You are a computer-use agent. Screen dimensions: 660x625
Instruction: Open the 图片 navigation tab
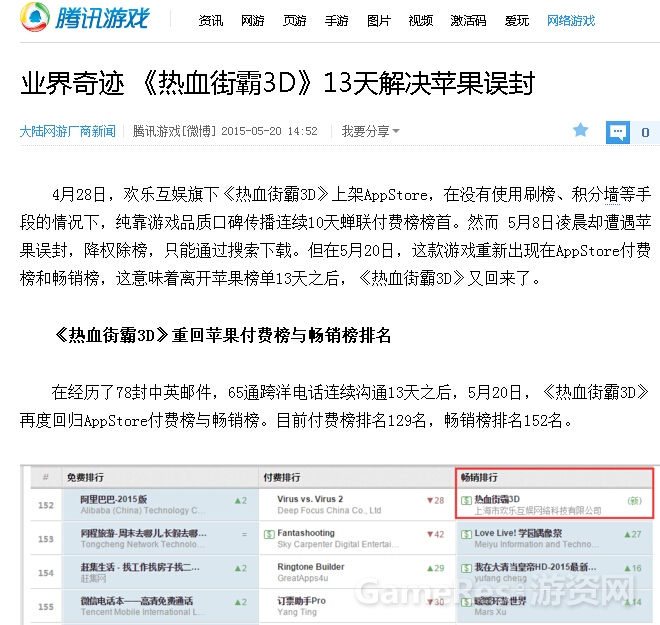[379, 21]
